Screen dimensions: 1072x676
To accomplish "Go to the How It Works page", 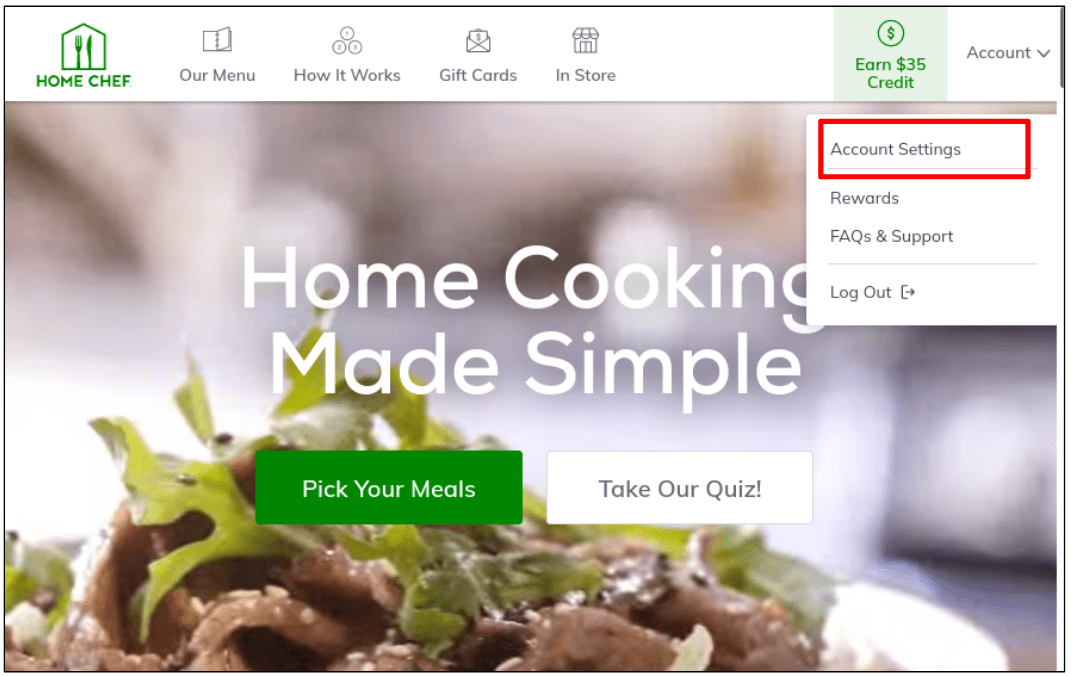I will point(347,75).
